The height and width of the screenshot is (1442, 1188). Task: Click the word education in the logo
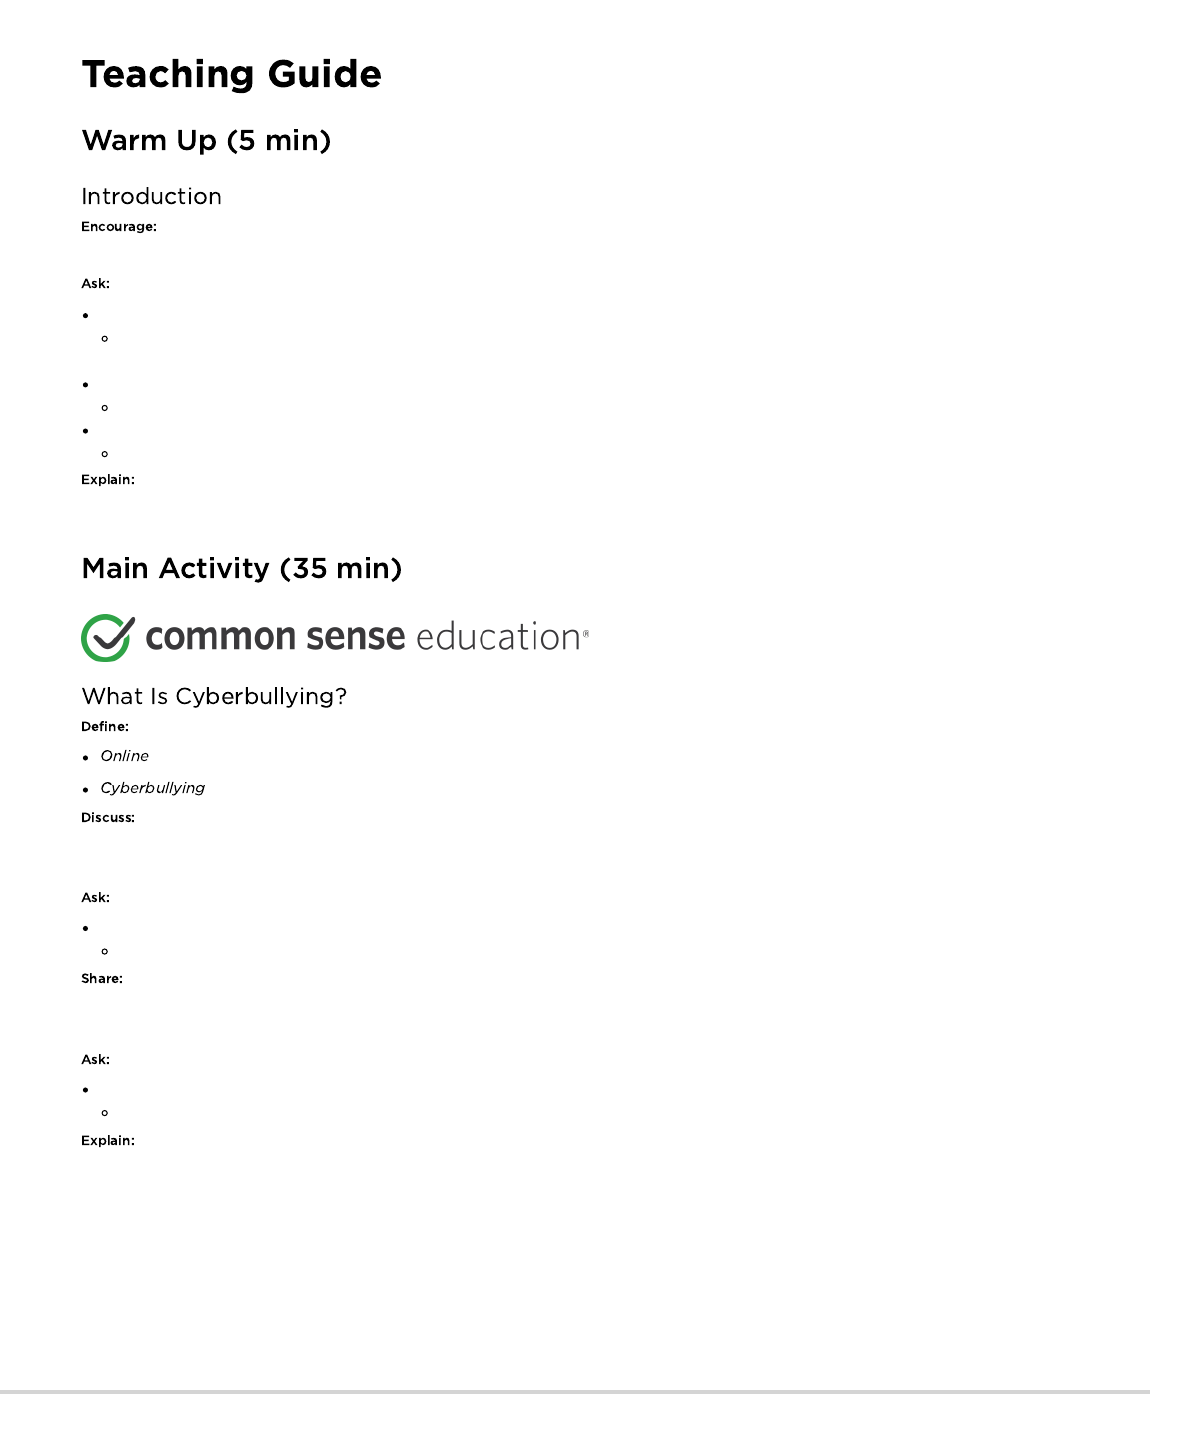click(x=498, y=637)
